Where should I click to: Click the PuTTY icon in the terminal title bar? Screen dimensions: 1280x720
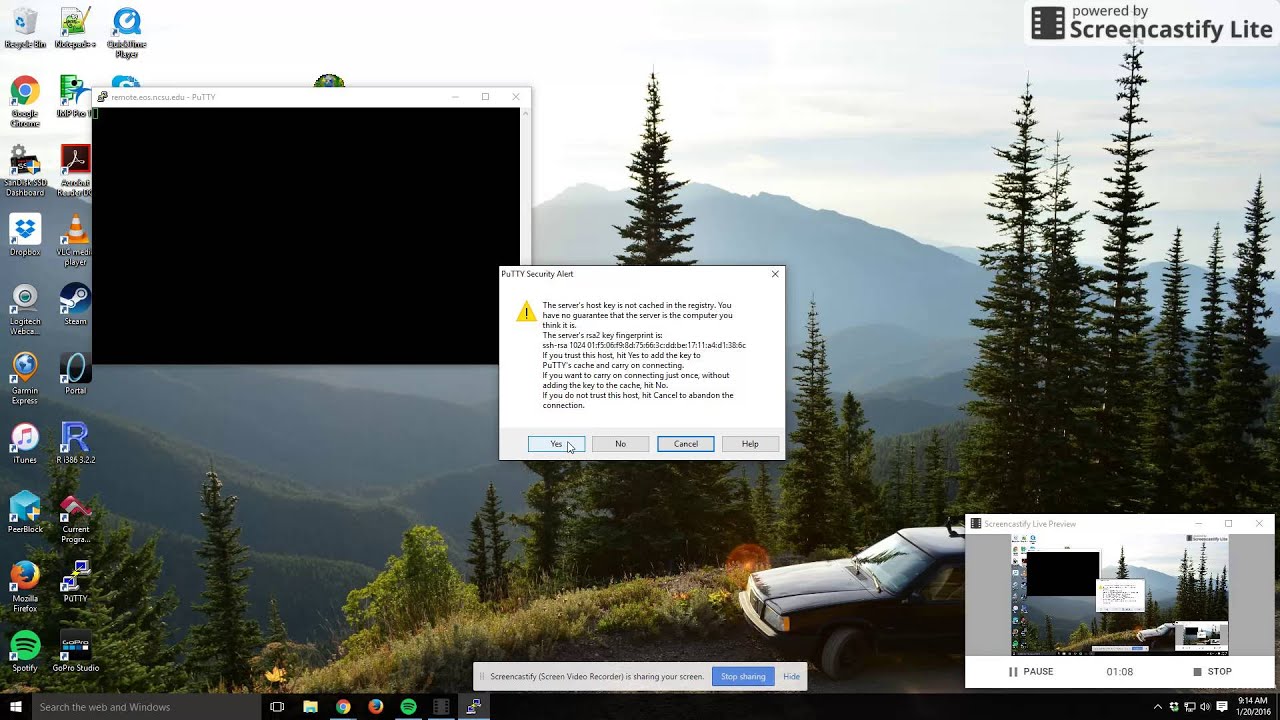click(x=102, y=97)
